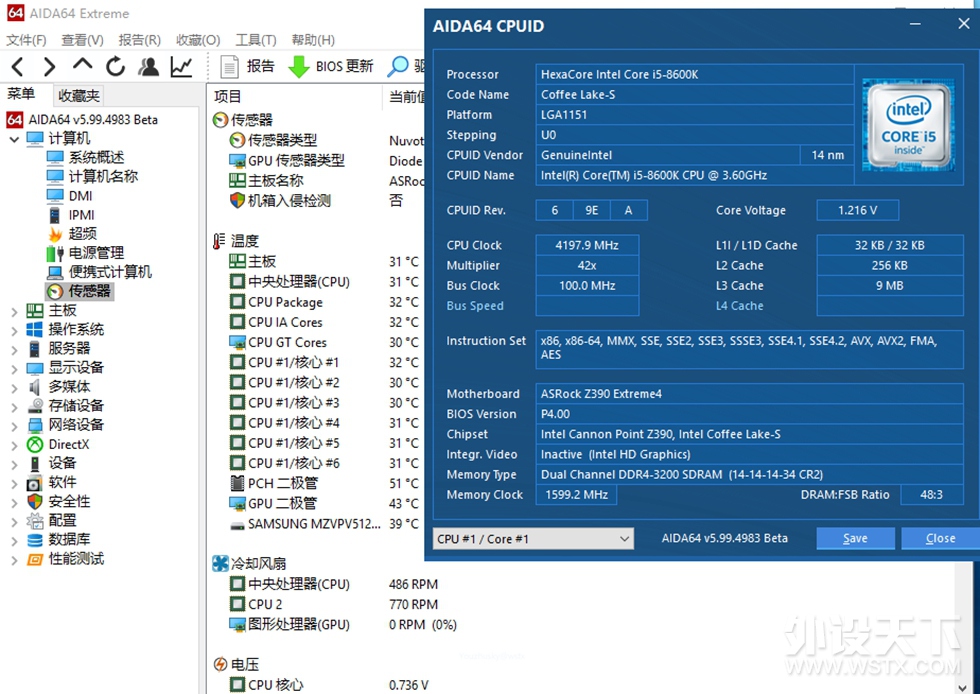This screenshot has width=980, height=694.
Task: Switch to the 菜单 tab
Action: pyautogui.click(x=21, y=94)
